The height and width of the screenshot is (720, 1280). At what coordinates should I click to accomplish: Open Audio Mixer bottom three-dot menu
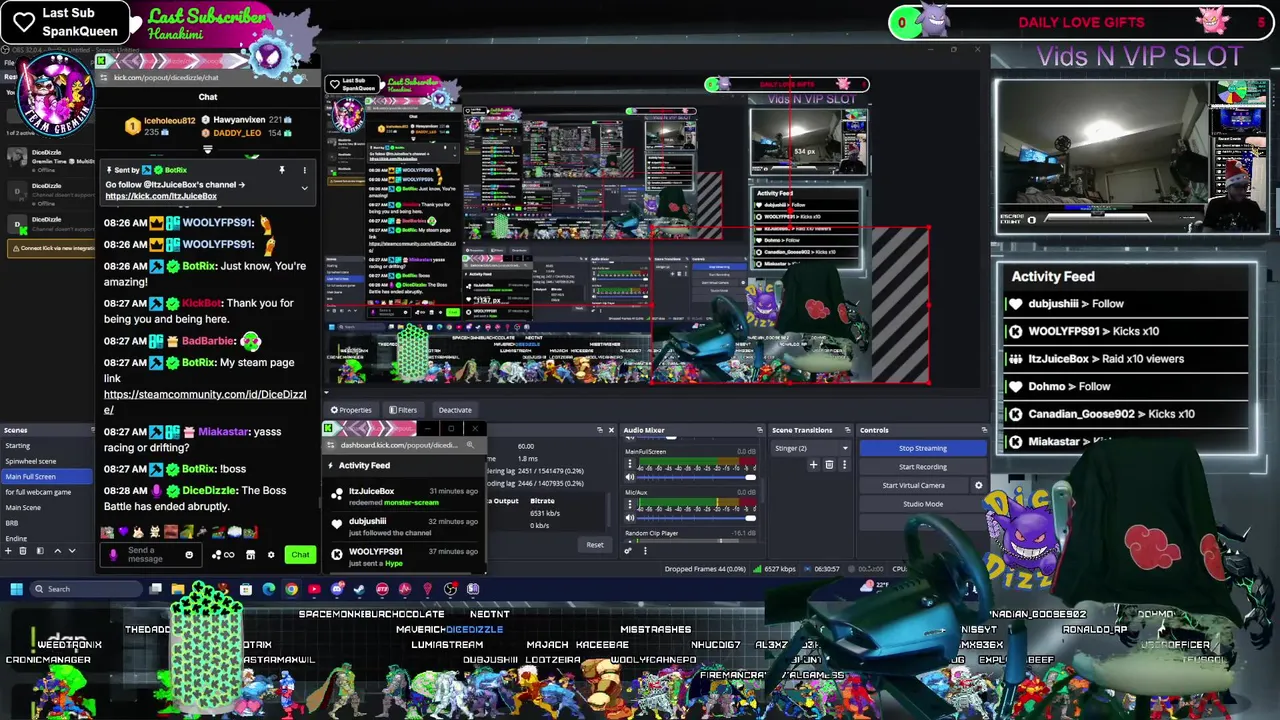645,551
